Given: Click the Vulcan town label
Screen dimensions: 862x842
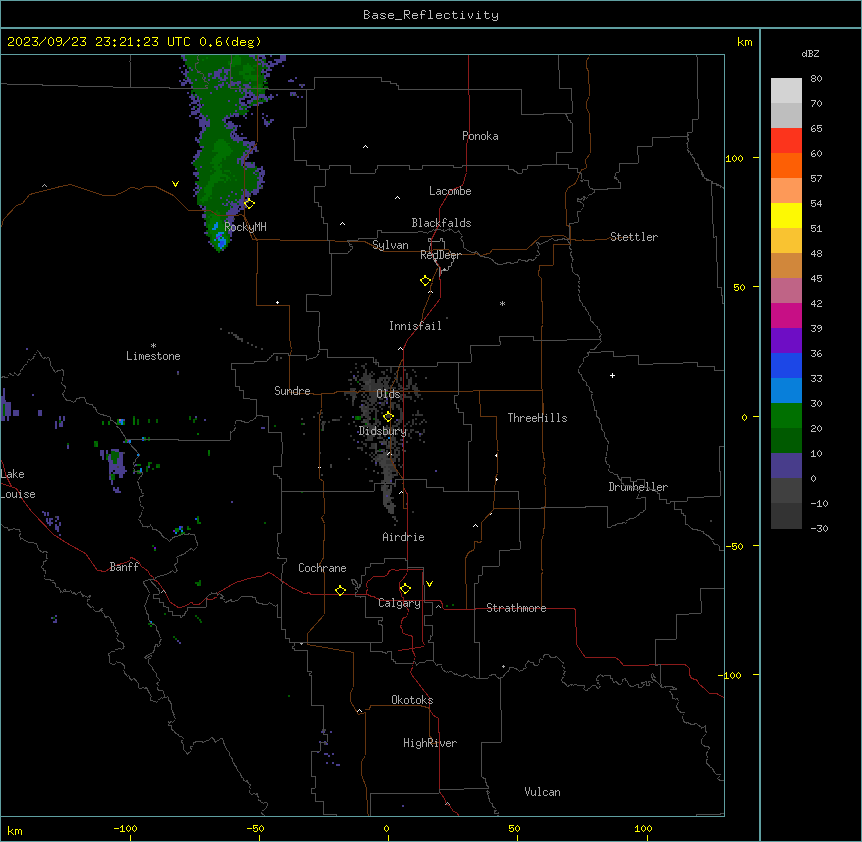Looking at the screenshot, I should (x=543, y=792).
